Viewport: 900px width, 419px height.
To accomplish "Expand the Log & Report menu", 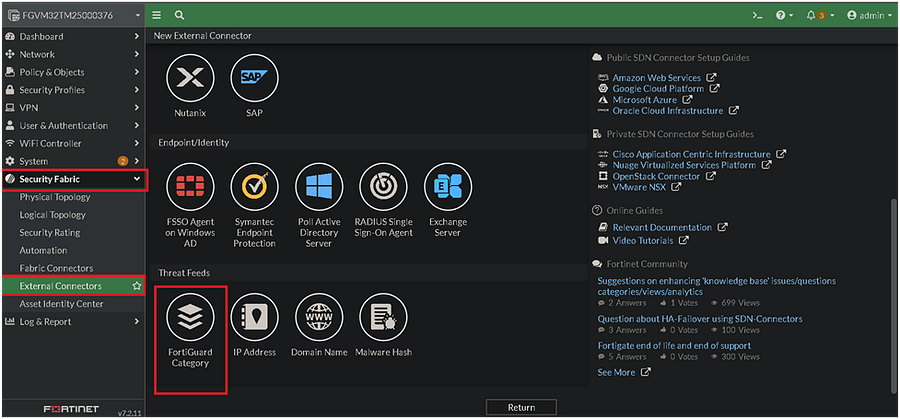I will tap(73, 321).
